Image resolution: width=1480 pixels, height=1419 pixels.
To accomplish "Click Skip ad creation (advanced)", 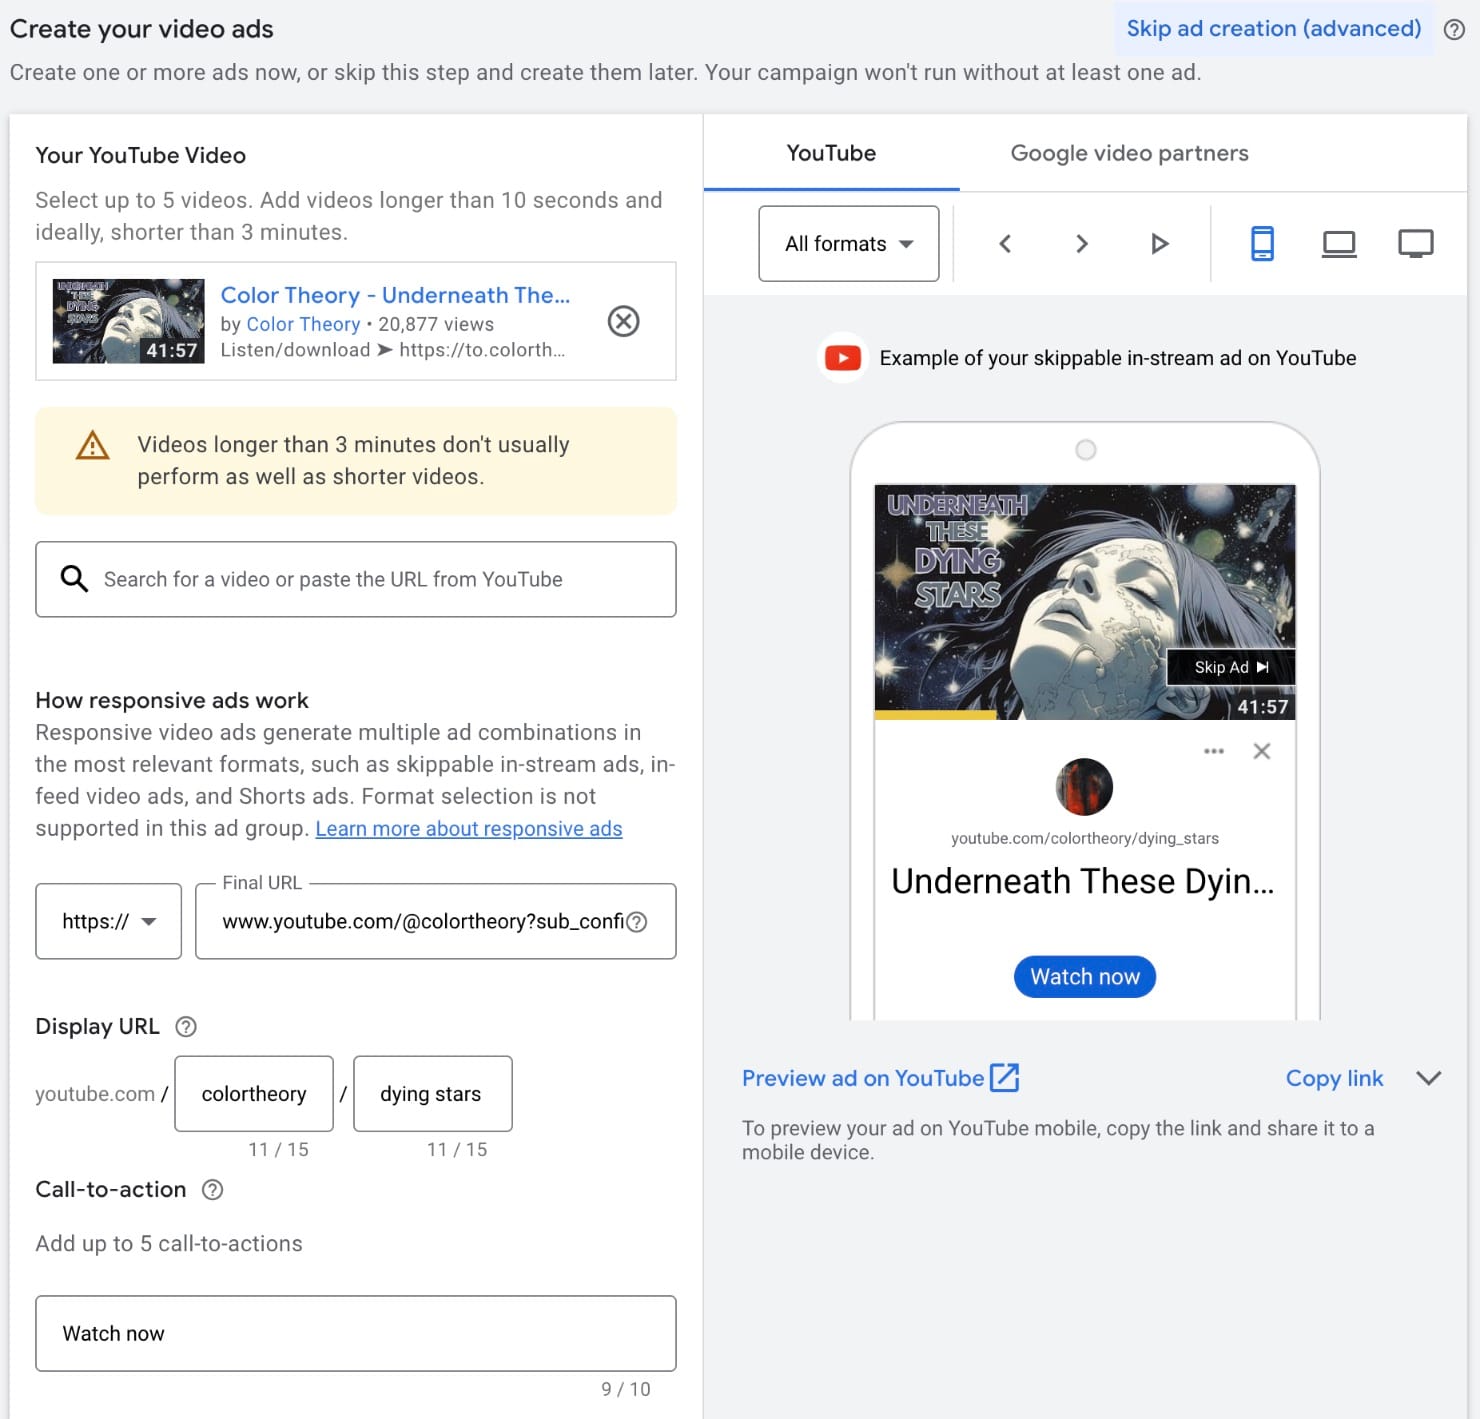I will click(1273, 28).
